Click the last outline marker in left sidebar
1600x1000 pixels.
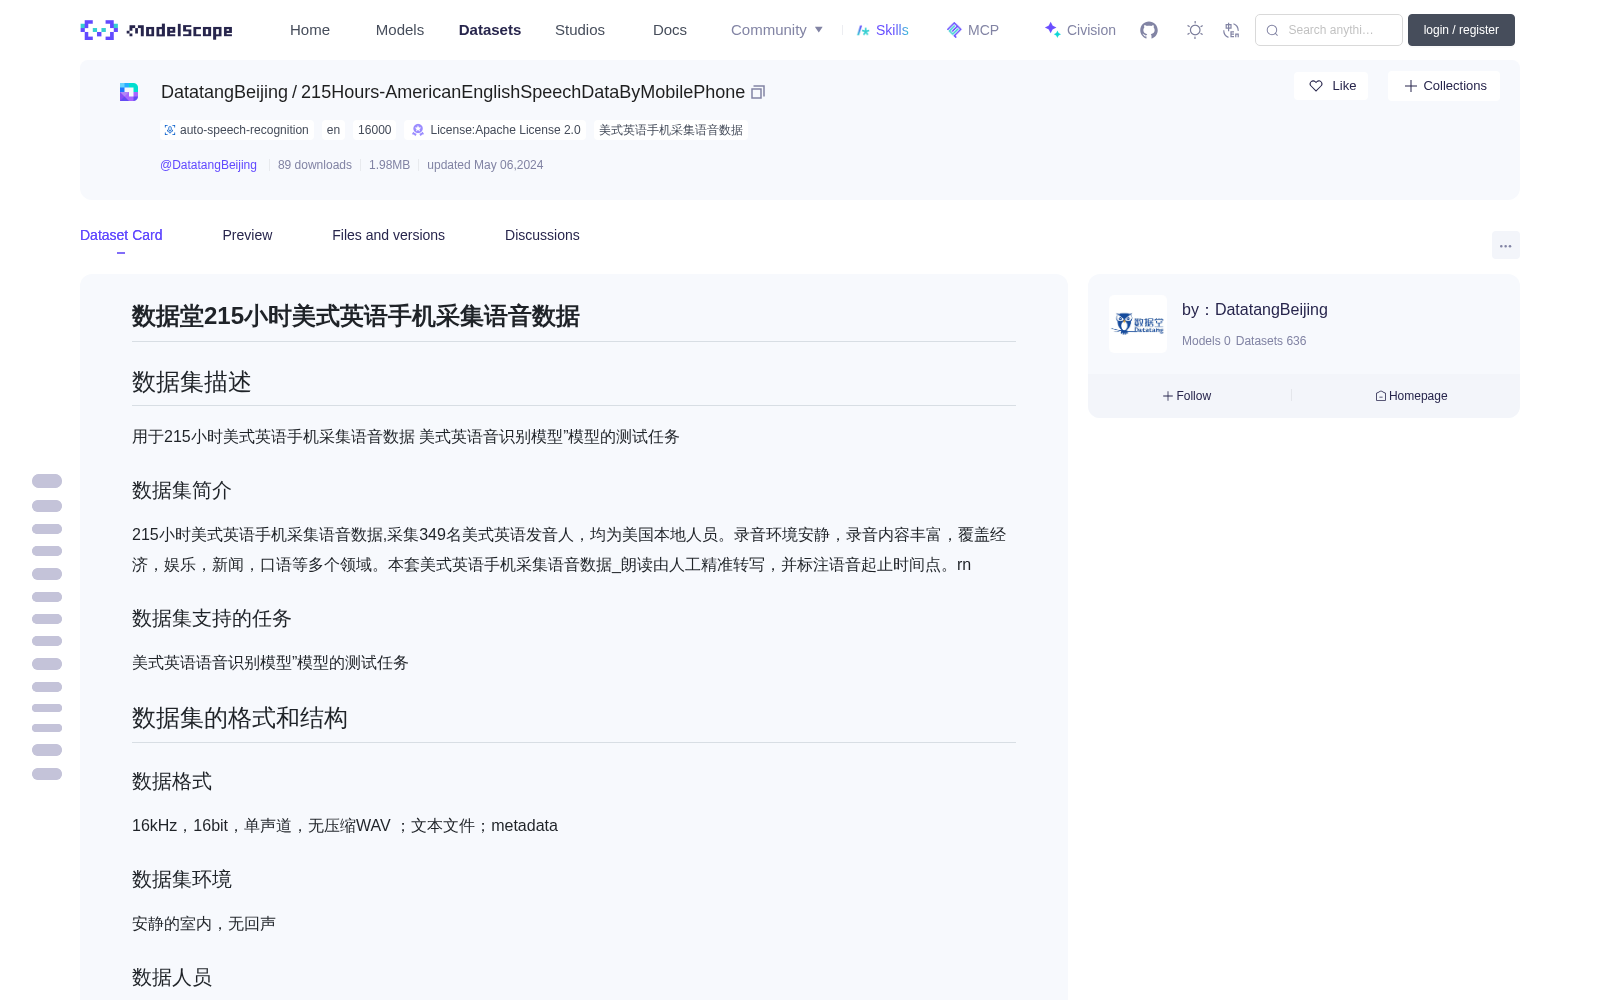pos(47,774)
